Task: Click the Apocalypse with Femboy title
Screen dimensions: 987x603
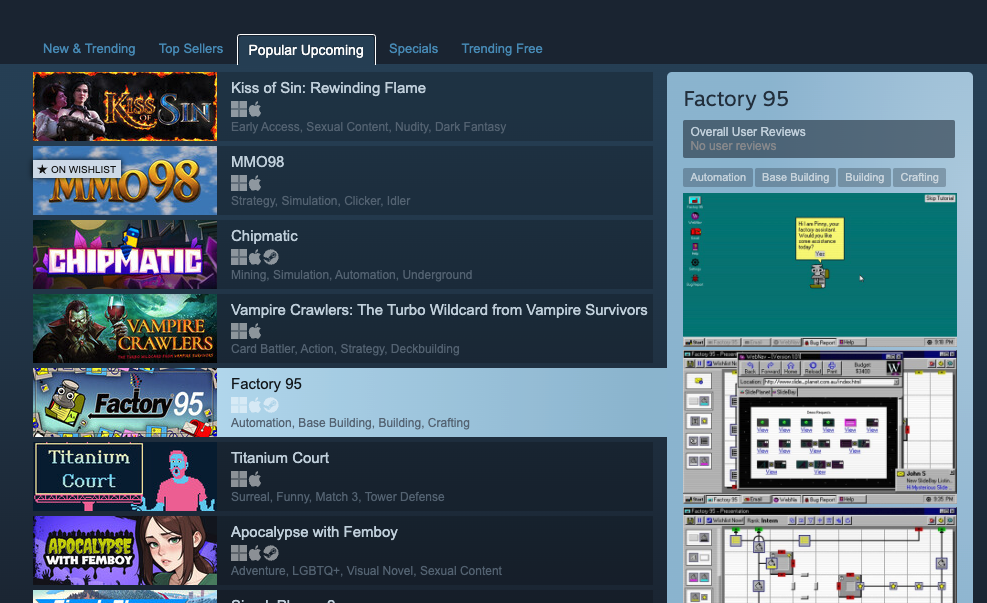Action: point(314,532)
